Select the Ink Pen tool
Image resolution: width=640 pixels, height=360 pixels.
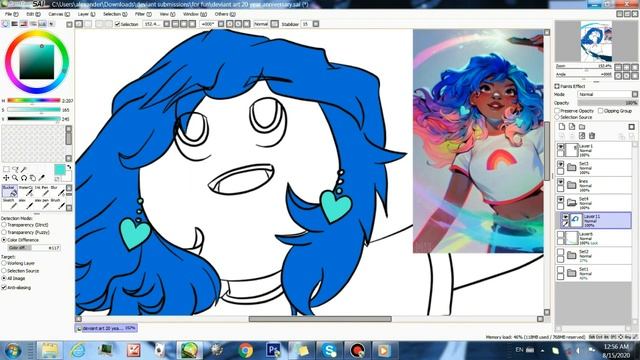click(x=41, y=191)
